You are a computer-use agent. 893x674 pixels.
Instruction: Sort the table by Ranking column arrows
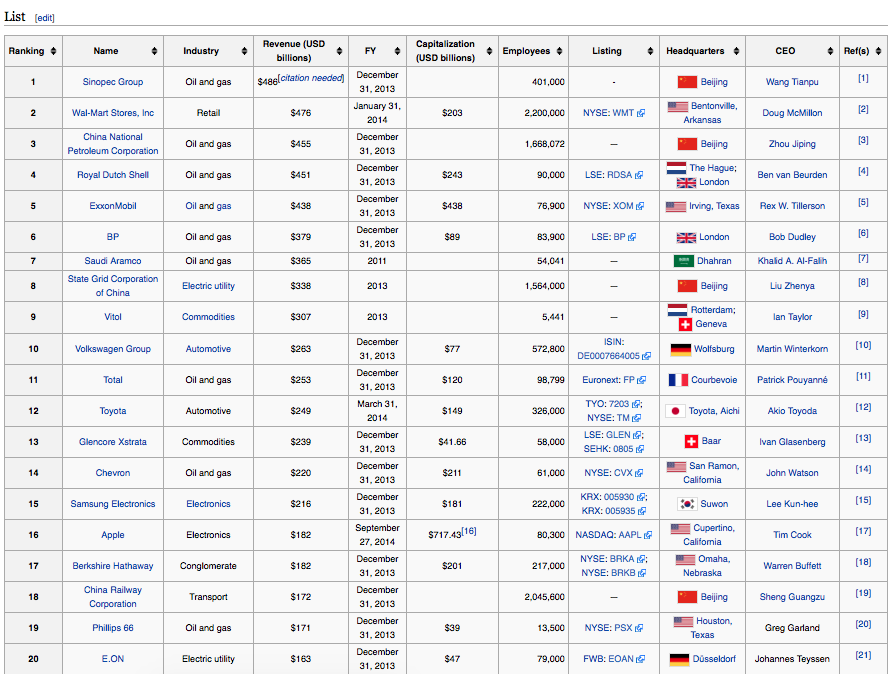click(x=54, y=51)
